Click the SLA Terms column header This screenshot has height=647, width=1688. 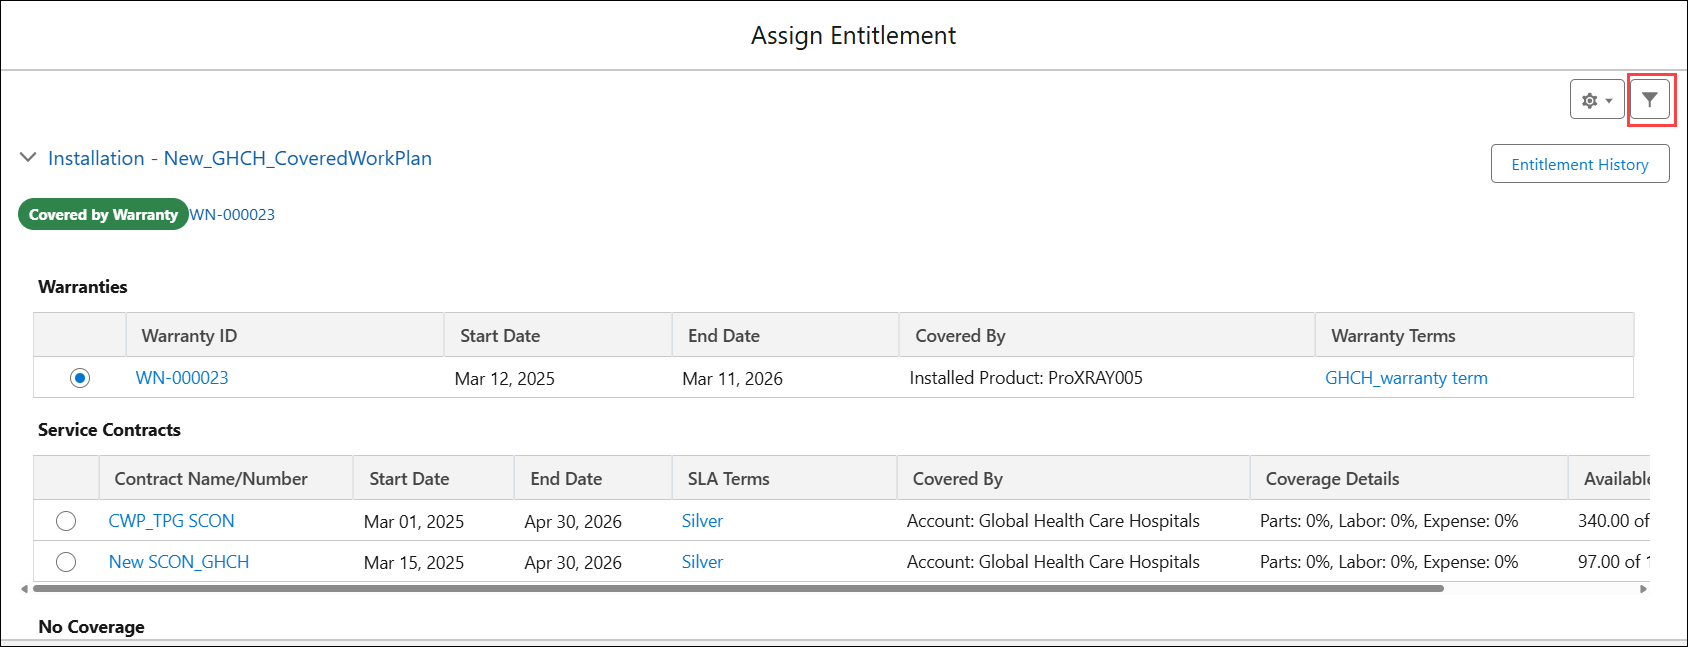click(785, 478)
